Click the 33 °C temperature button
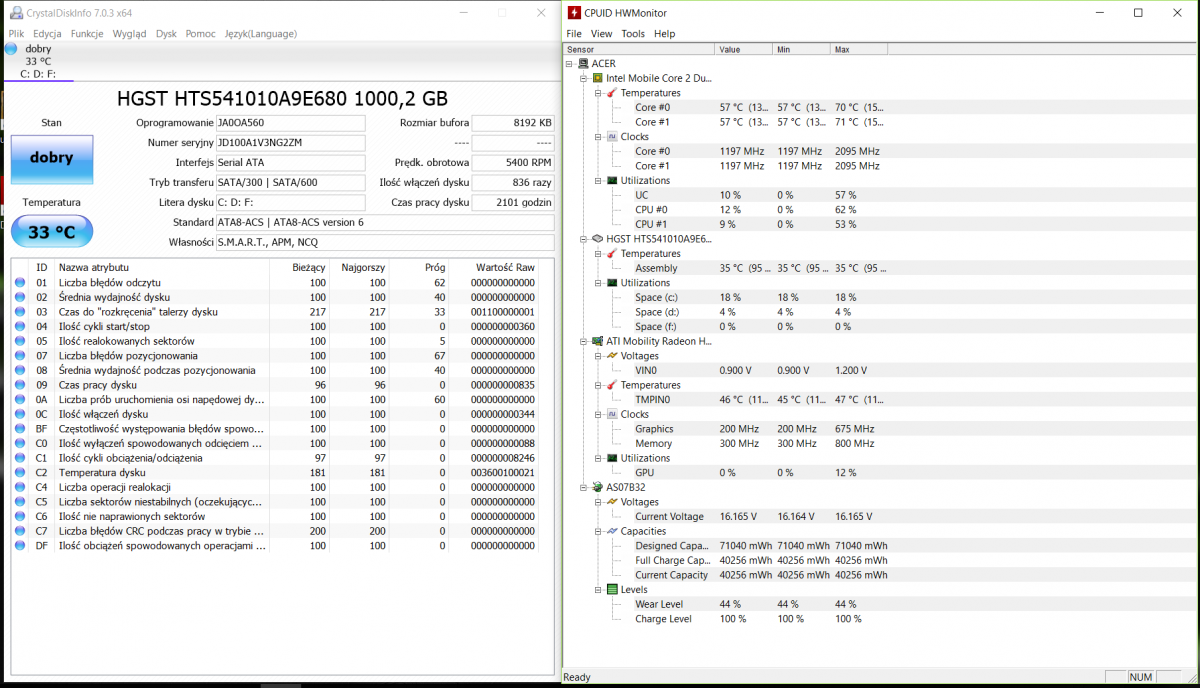 pyautogui.click(x=51, y=232)
